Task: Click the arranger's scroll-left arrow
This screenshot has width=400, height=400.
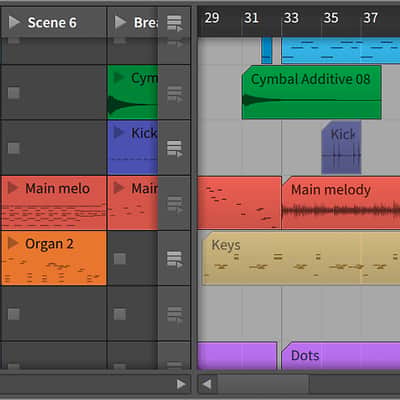Action: 207,384
